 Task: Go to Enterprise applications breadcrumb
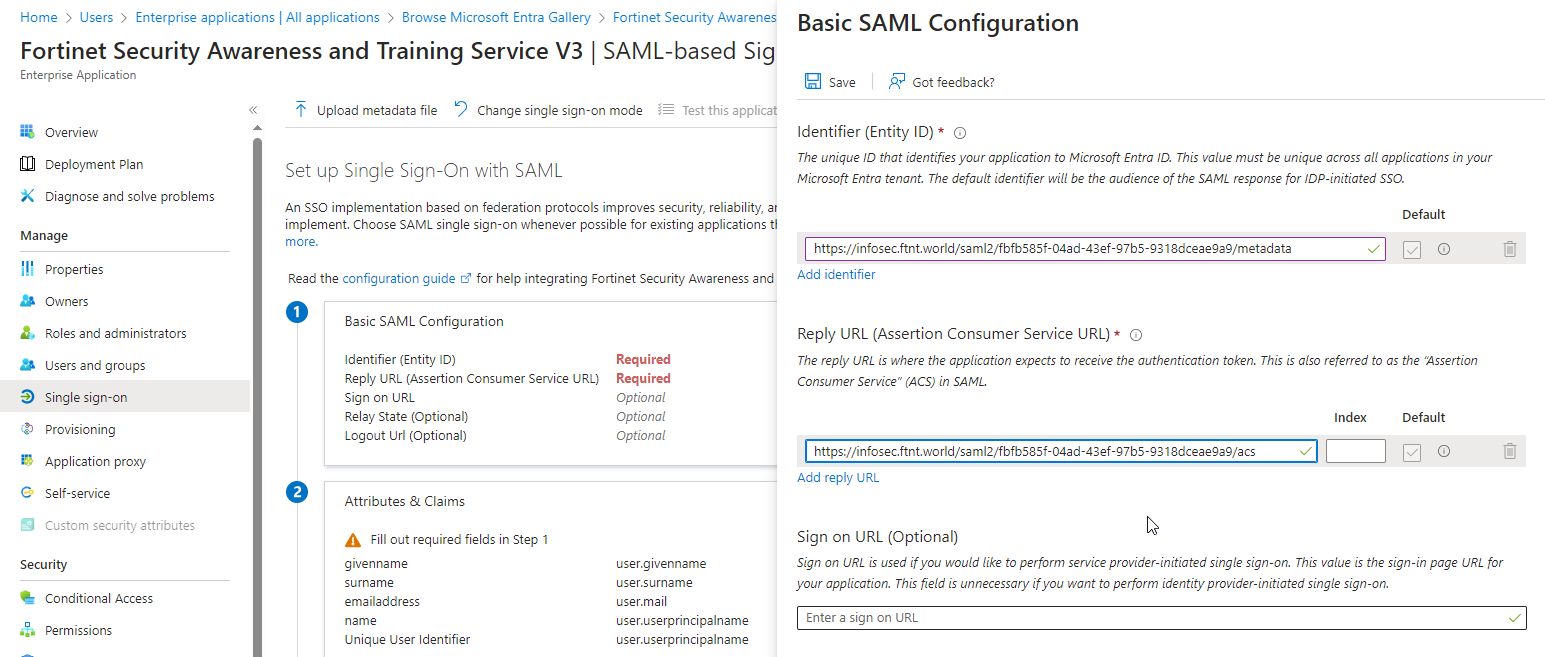point(257,17)
